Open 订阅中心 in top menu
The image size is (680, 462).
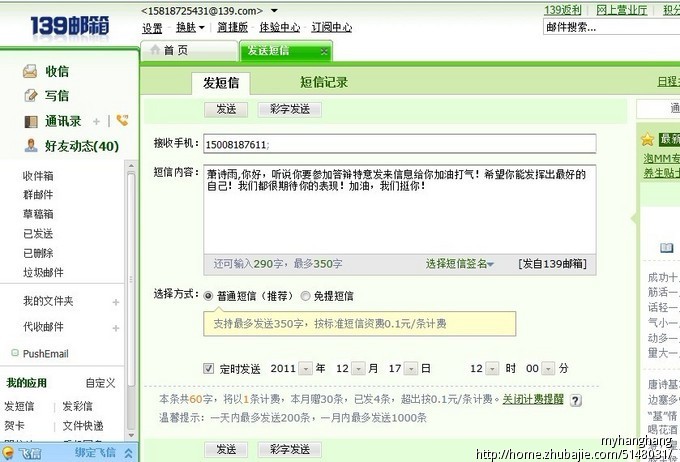(x=332, y=27)
